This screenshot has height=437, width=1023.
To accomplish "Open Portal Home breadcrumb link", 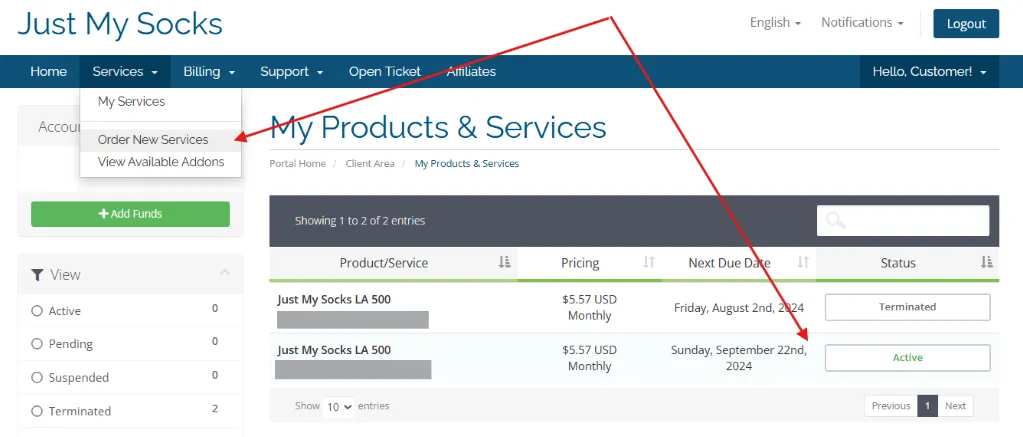I will (x=298, y=164).
